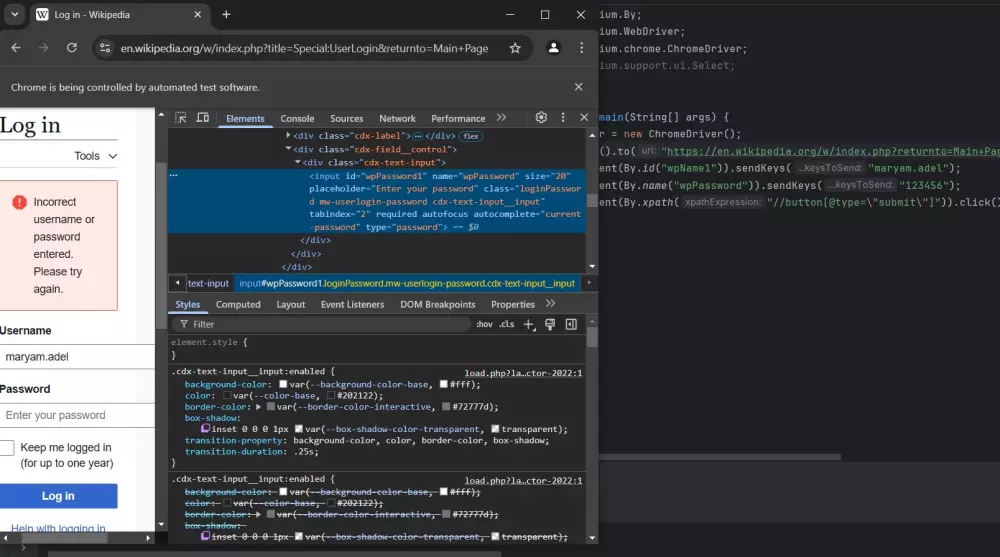The width and height of the screenshot is (1000, 557).
Task: Switch to the Performance tab
Action: tap(458, 119)
